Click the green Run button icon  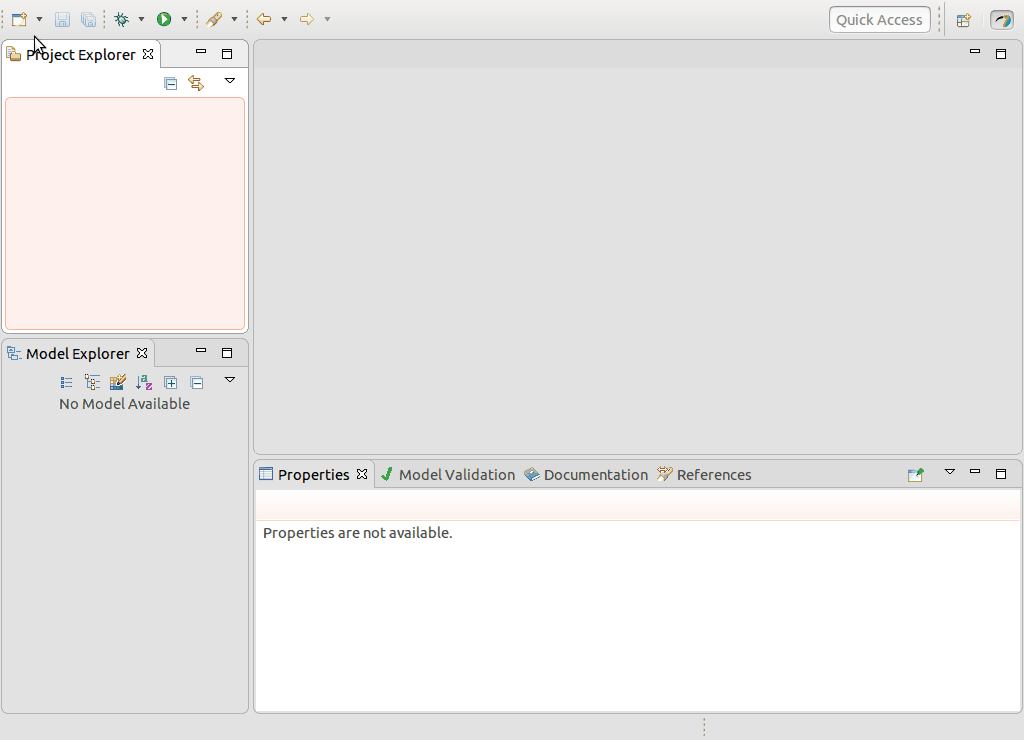164,19
